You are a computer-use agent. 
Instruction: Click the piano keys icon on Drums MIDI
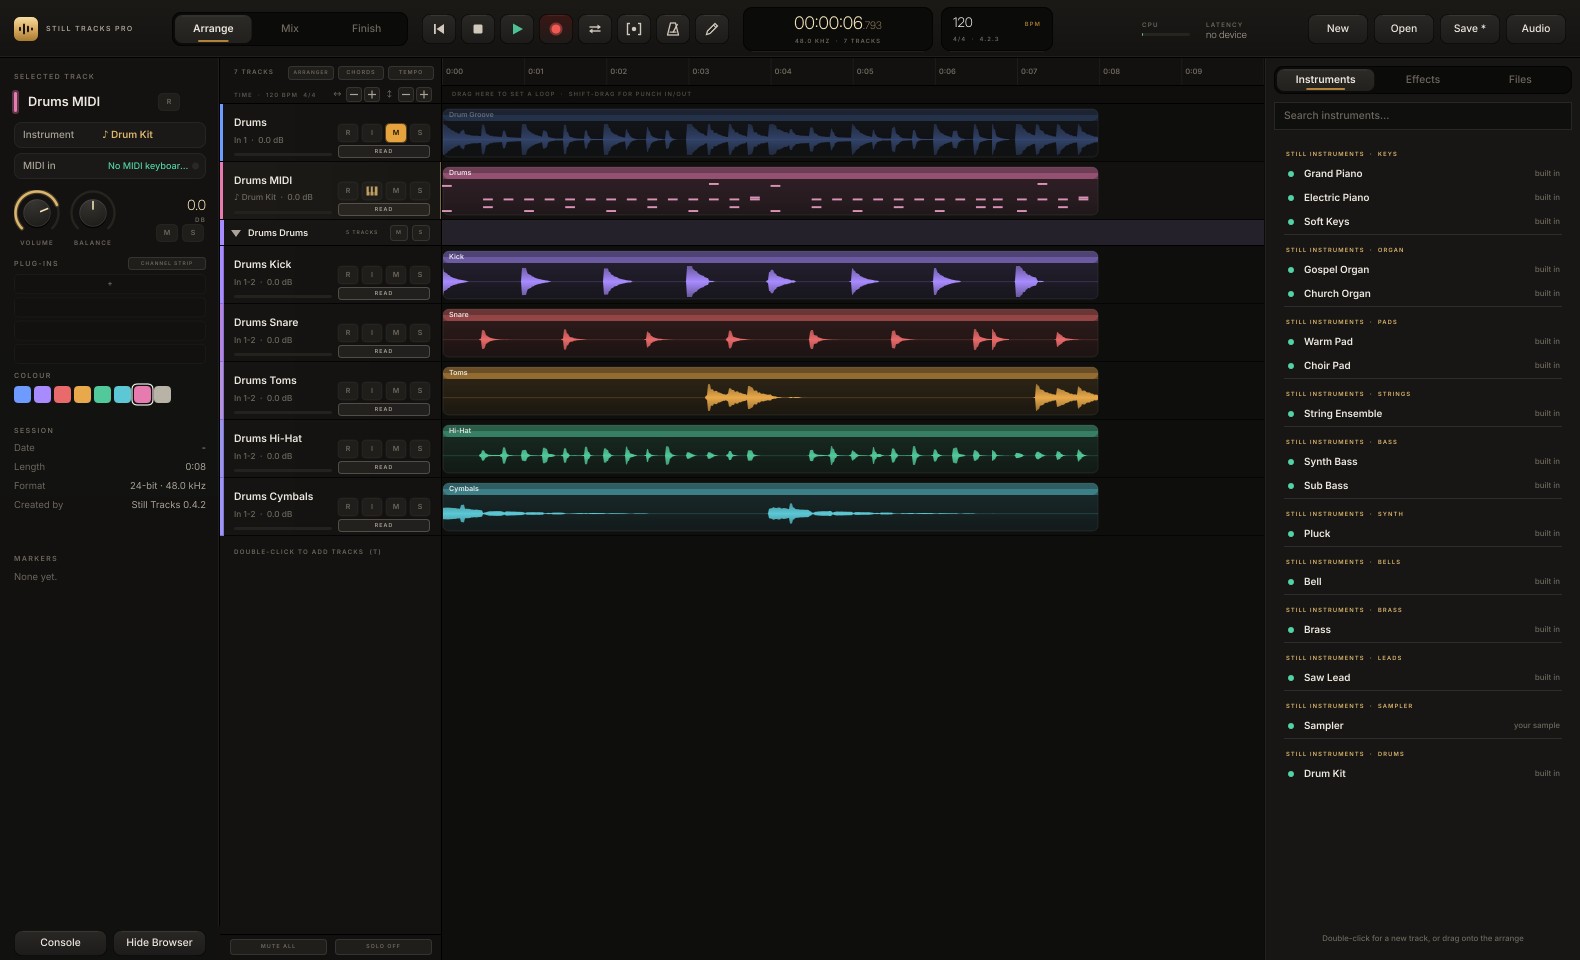pyautogui.click(x=372, y=190)
